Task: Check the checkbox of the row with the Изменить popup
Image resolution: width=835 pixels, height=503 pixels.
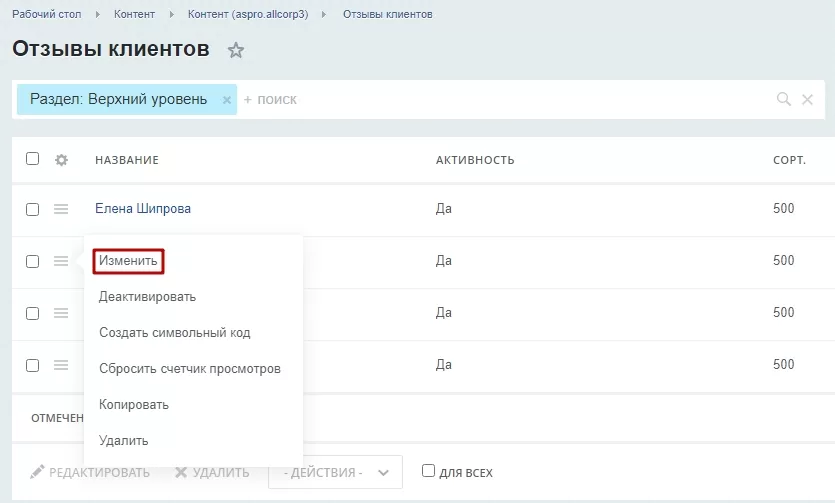Action: tap(32, 261)
